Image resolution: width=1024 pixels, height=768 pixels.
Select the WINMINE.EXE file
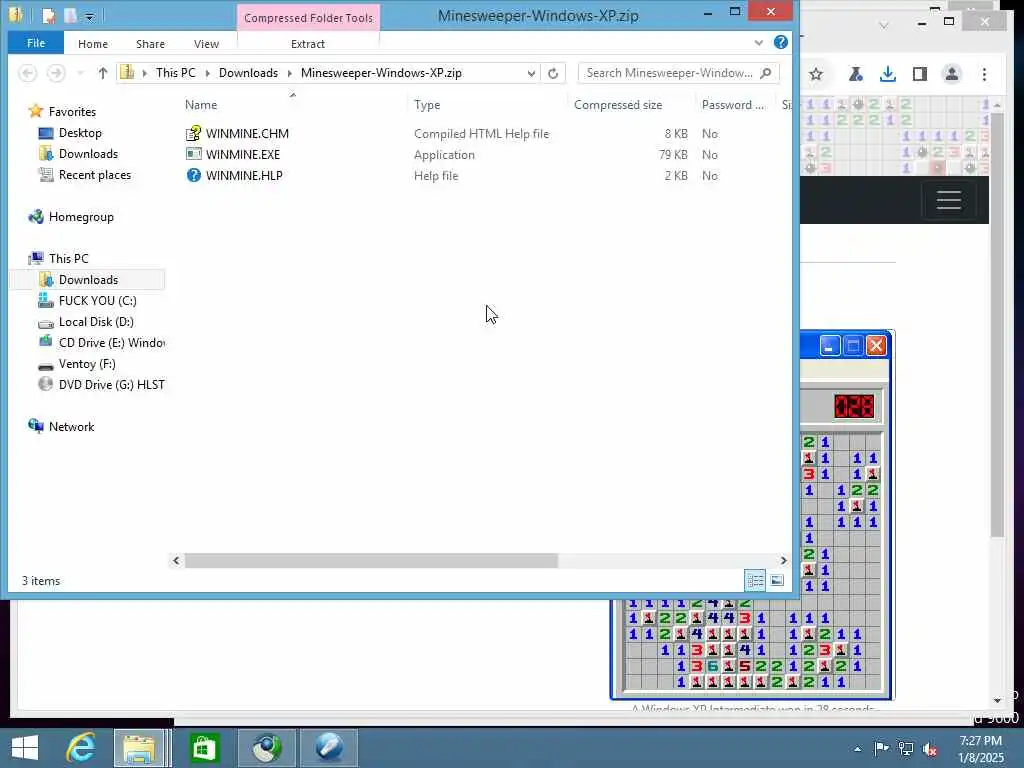[243, 154]
